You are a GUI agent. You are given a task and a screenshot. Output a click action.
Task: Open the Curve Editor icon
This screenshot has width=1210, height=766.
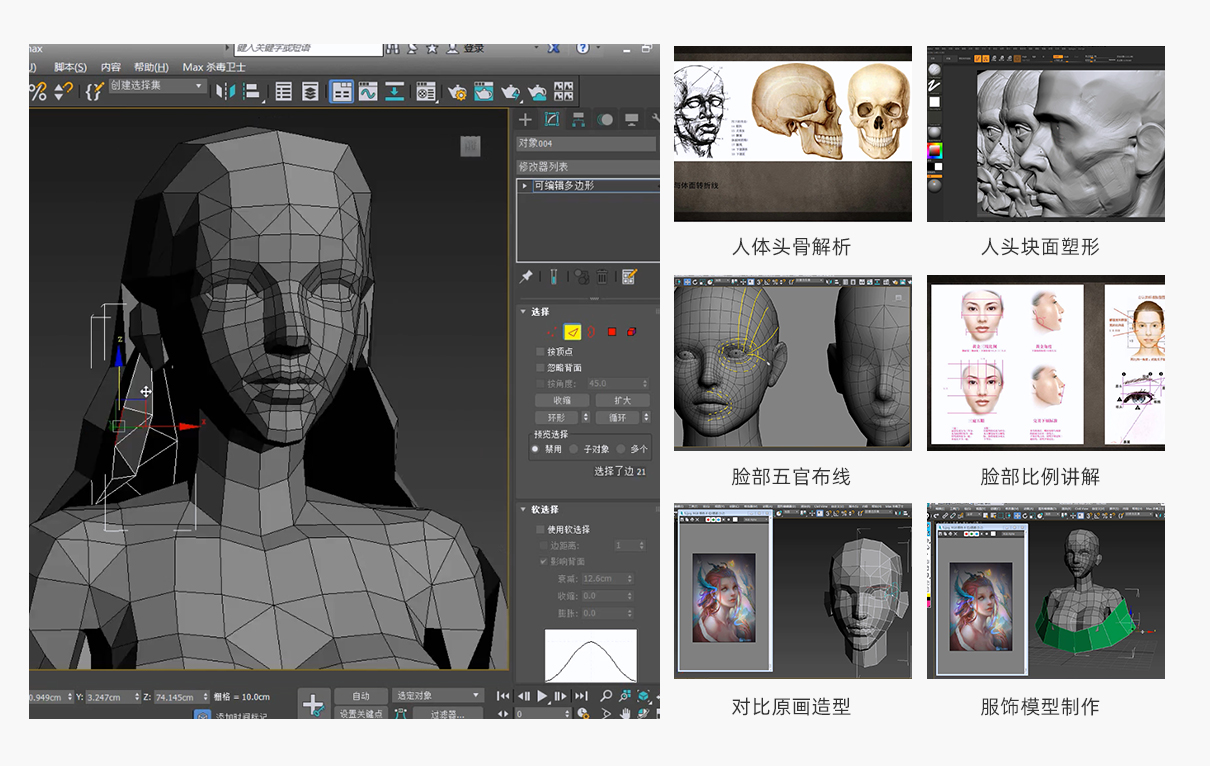pyautogui.click(x=368, y=92)
